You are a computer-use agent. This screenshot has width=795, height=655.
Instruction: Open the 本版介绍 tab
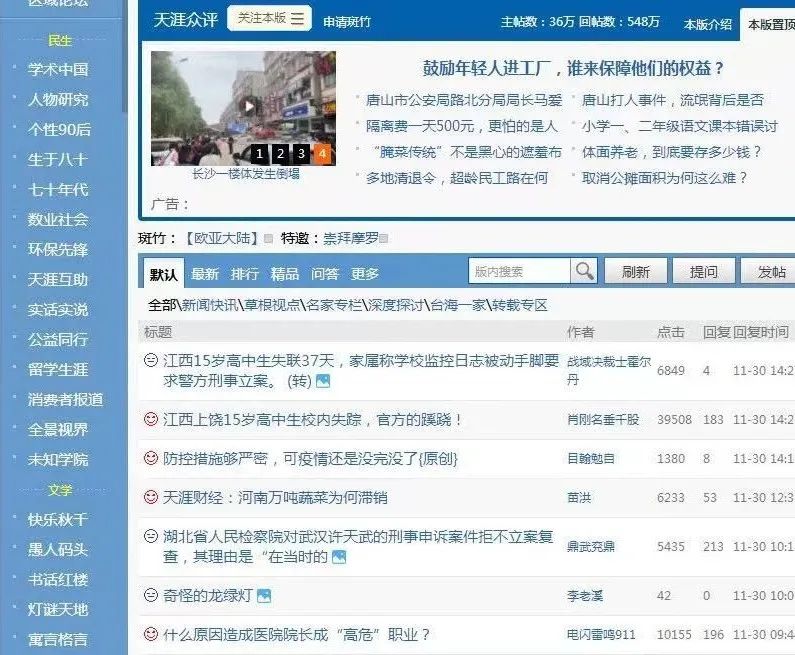click(707, 24)
